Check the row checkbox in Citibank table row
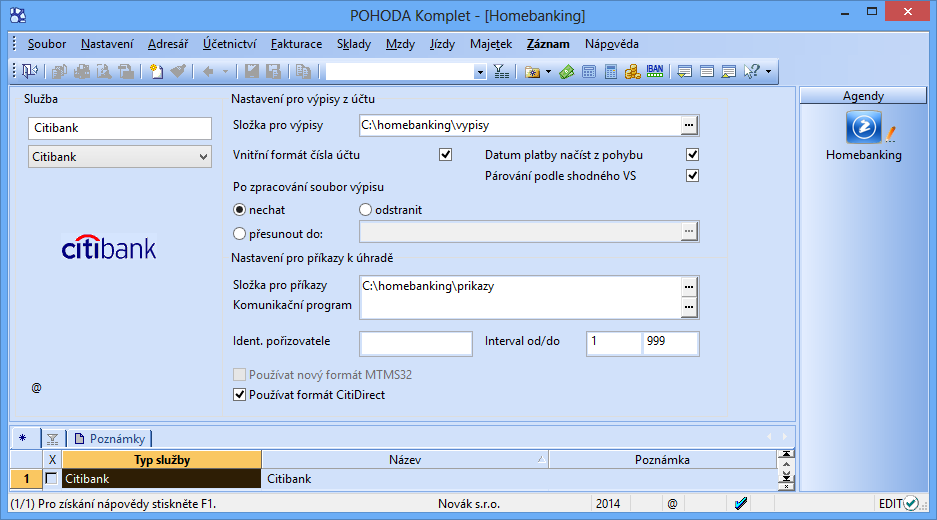937x520 pixels. (51, 479)
